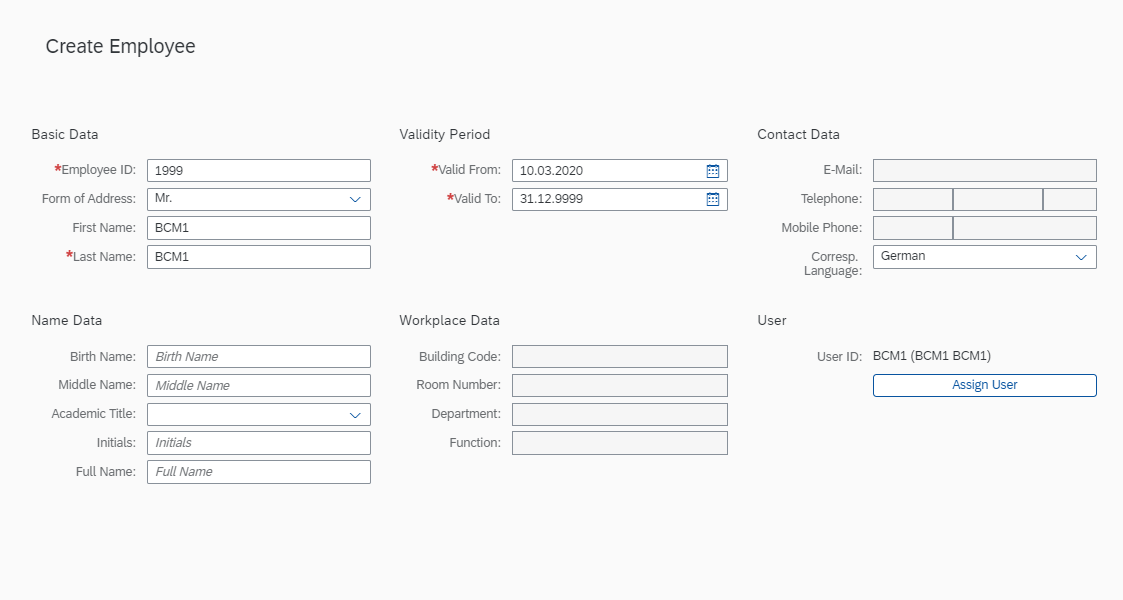
Task: Select the Initials text field
Action: (x=258, y=443)
